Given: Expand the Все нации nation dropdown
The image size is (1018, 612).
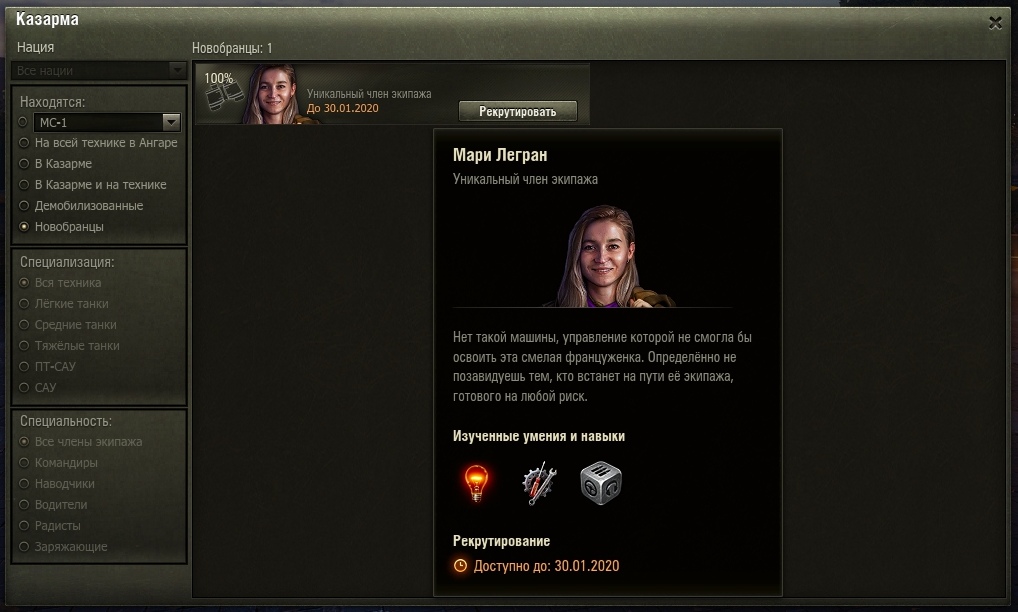Looking at the screenshot, I should pyautogui.click(x=99, y=70).
